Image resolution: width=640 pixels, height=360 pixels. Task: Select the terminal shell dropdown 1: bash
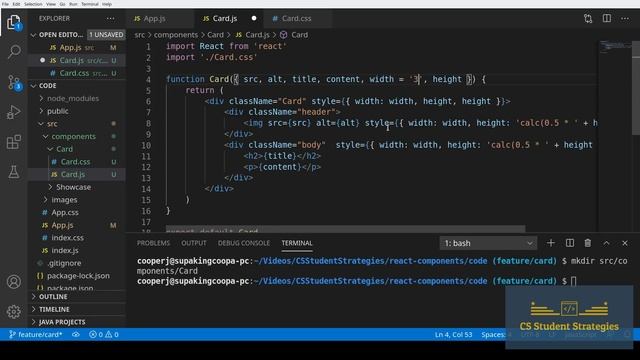(x=488, y=243)
